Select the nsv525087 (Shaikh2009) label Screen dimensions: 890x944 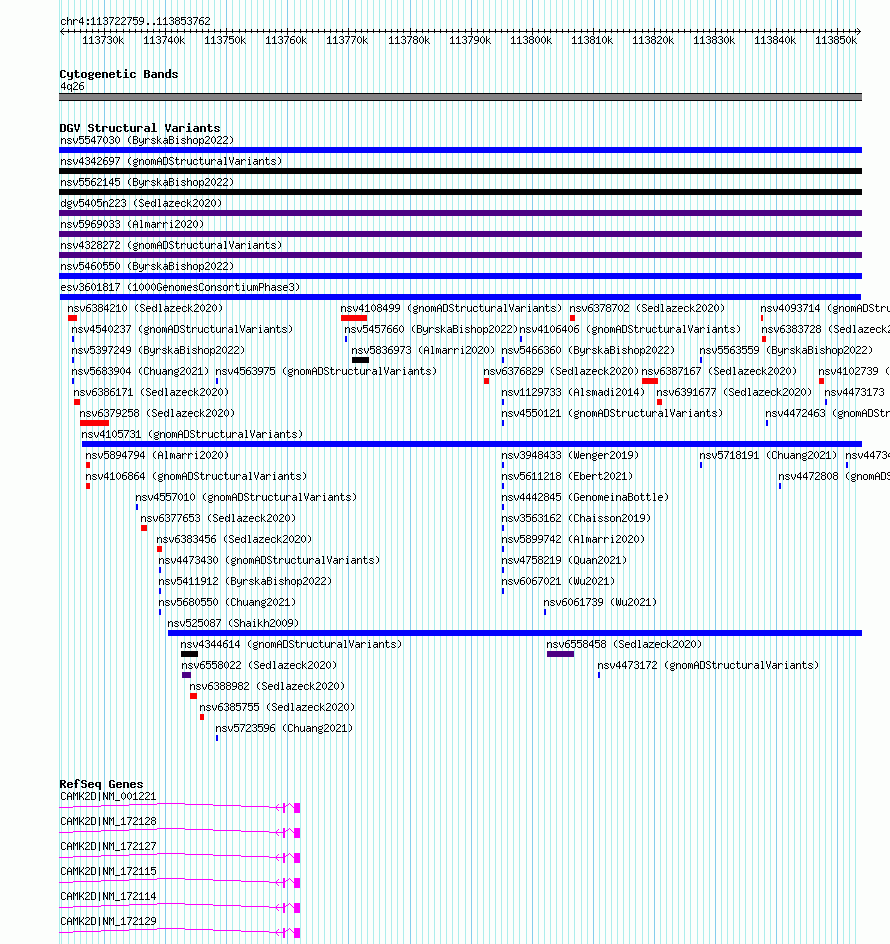coord(233,624)
